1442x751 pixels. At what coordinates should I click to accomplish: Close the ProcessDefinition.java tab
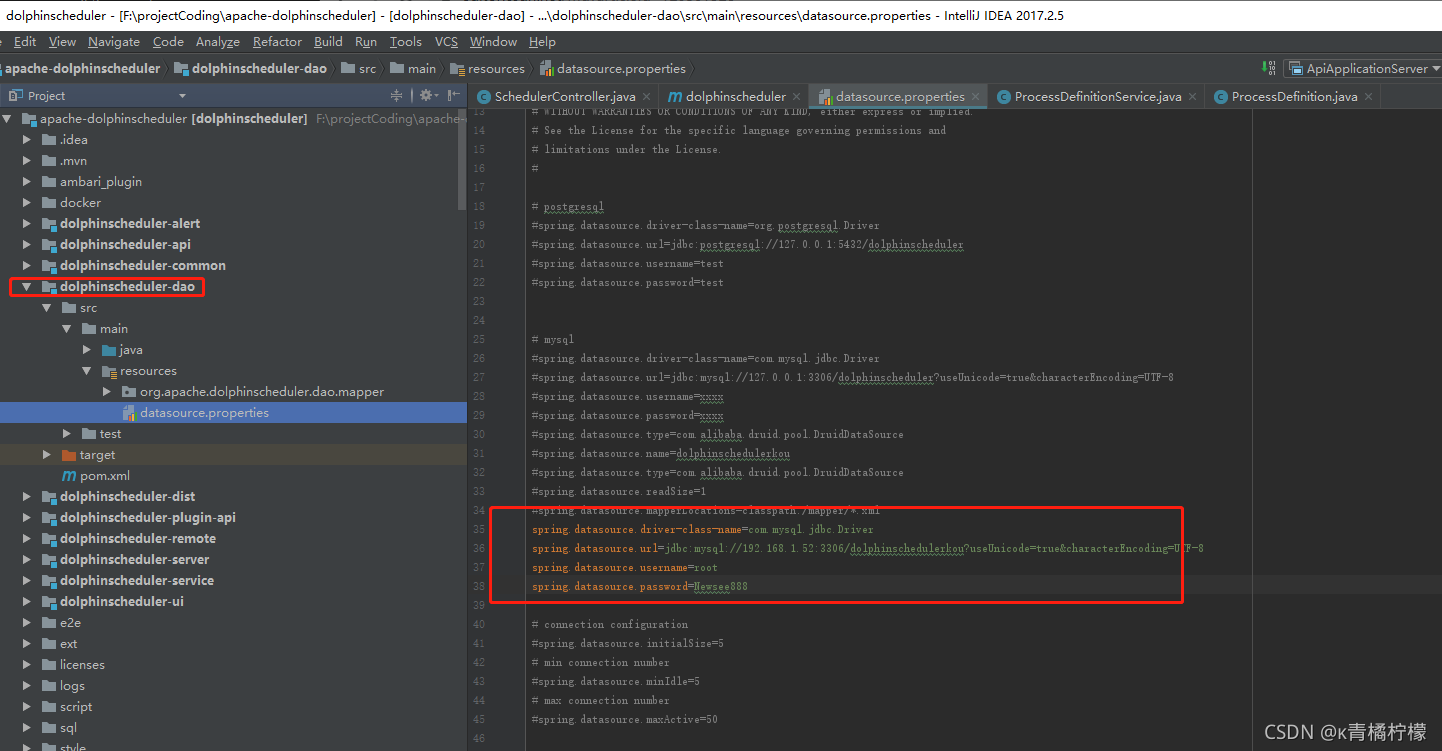(x=1369, y=97)
